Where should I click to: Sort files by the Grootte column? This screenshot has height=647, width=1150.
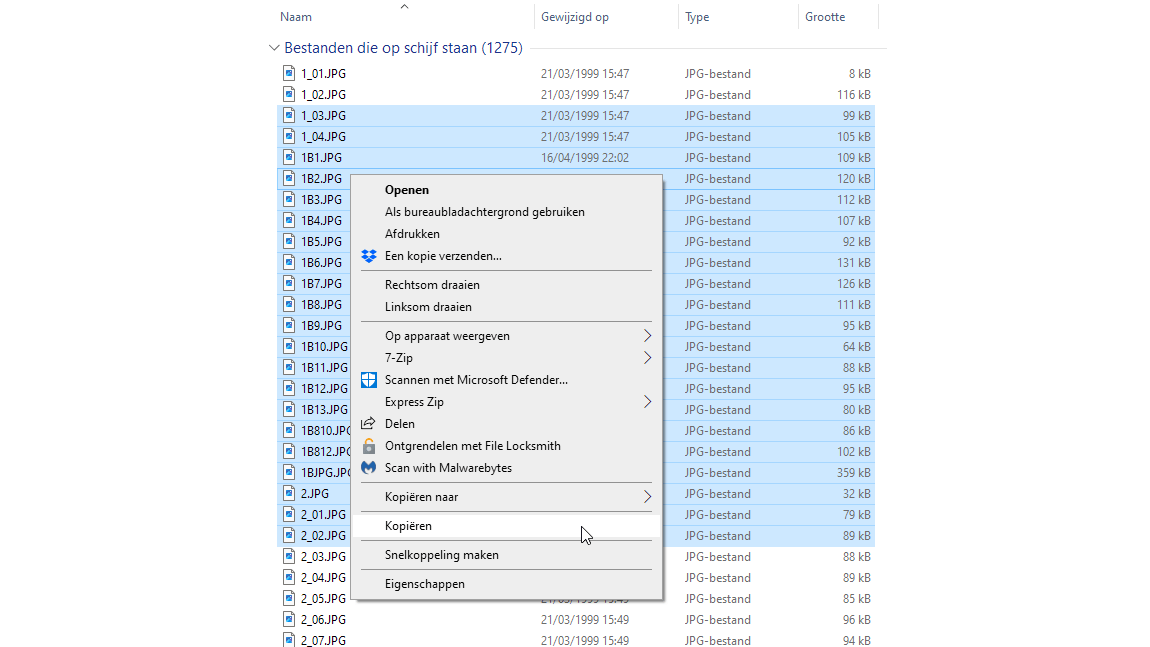point(827,16)
